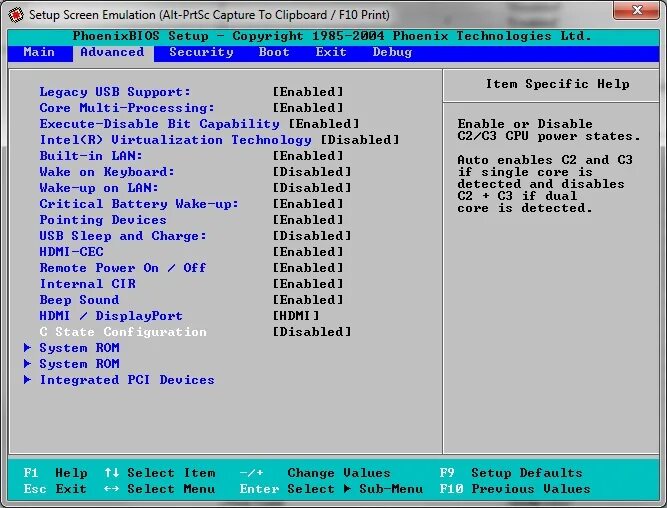
Task: Select the Advanced menu tab
Action: point(112,52)
